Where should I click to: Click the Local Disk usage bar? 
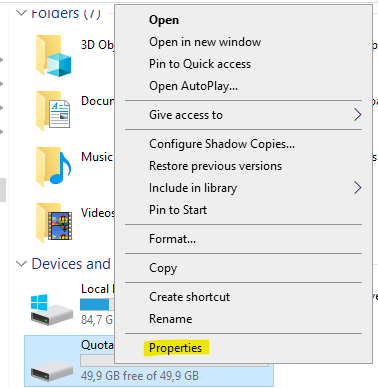pos(97,304)
